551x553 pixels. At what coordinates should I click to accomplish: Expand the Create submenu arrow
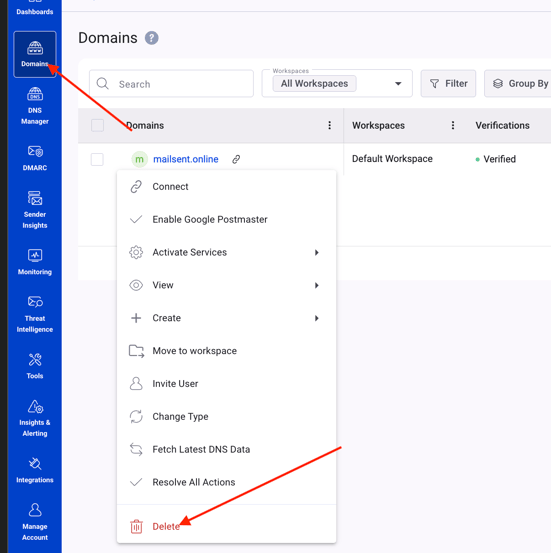(x=316, y=318)
